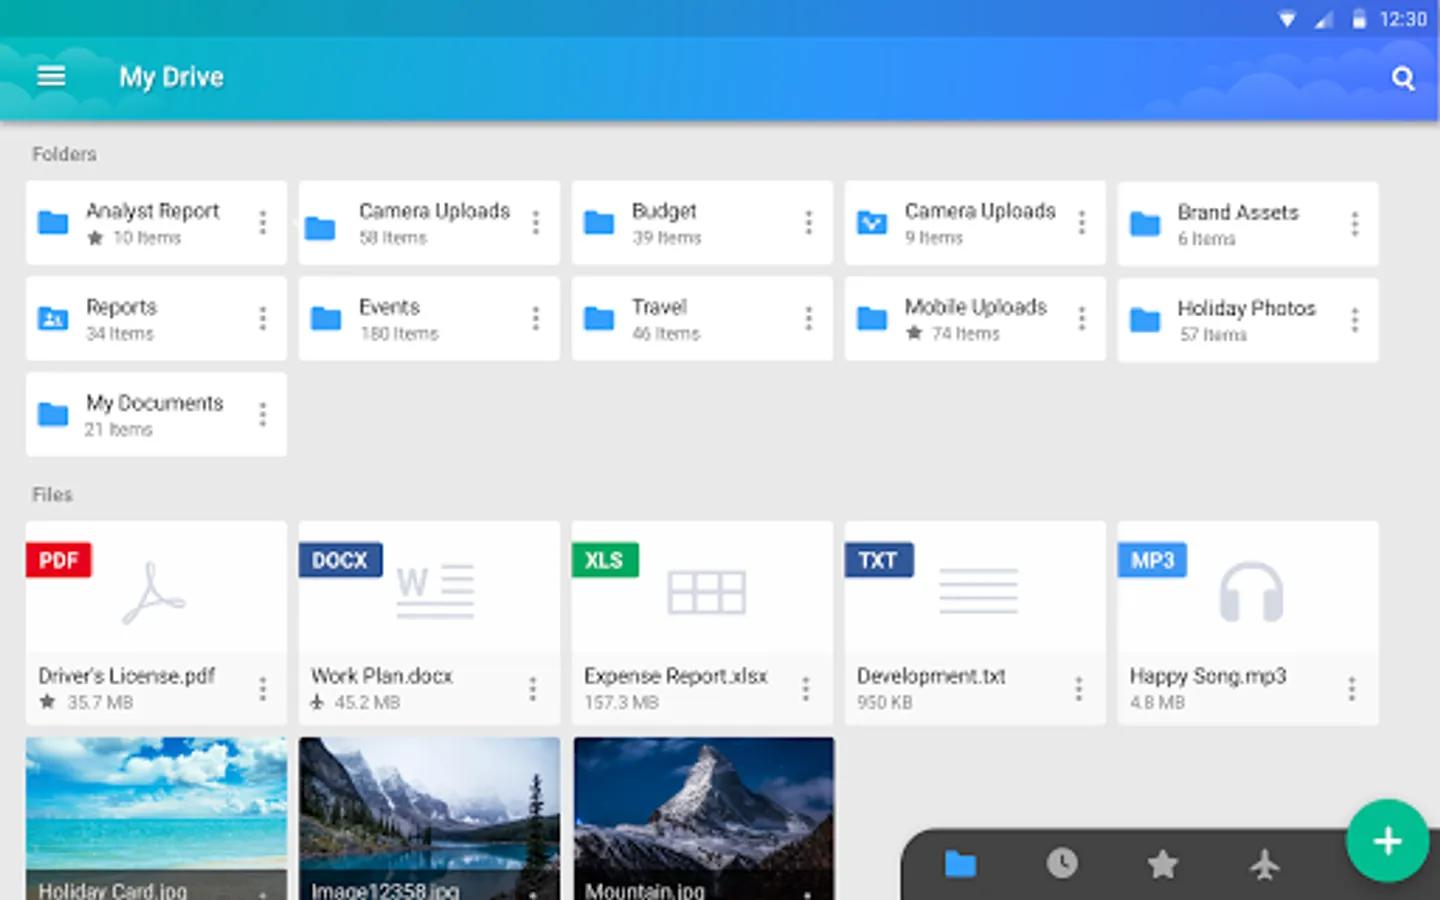Switch to the starred tab
This screenshot has height=900, width=1440.
click(1162, 863)
